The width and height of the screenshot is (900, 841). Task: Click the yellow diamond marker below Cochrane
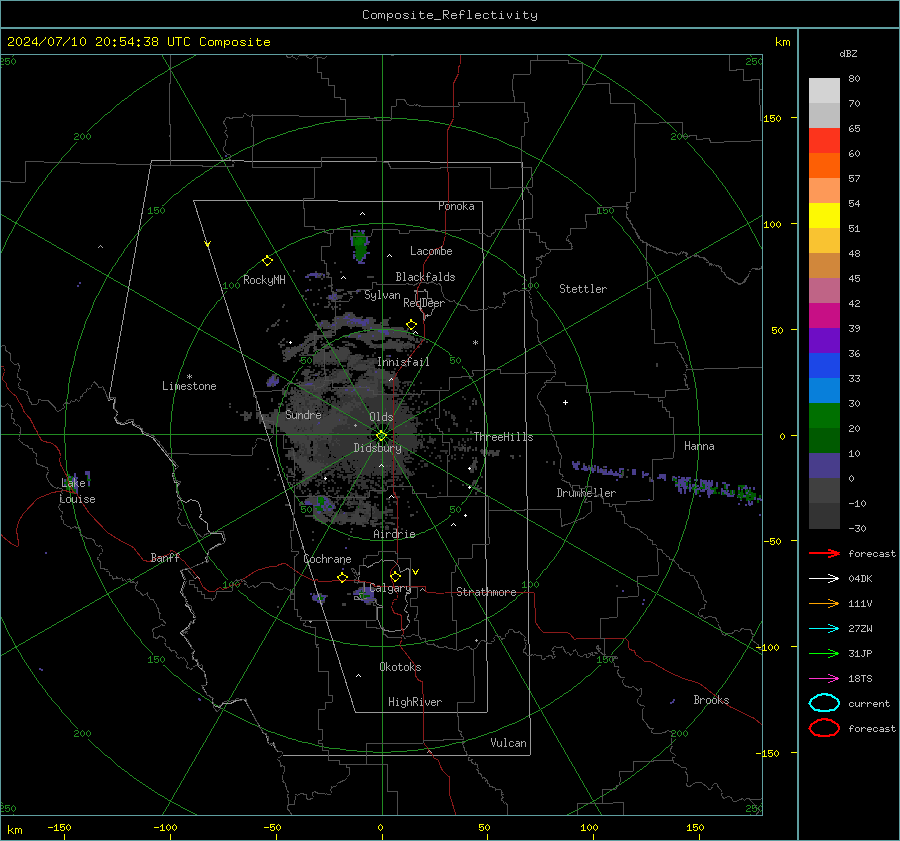(343, 577)
